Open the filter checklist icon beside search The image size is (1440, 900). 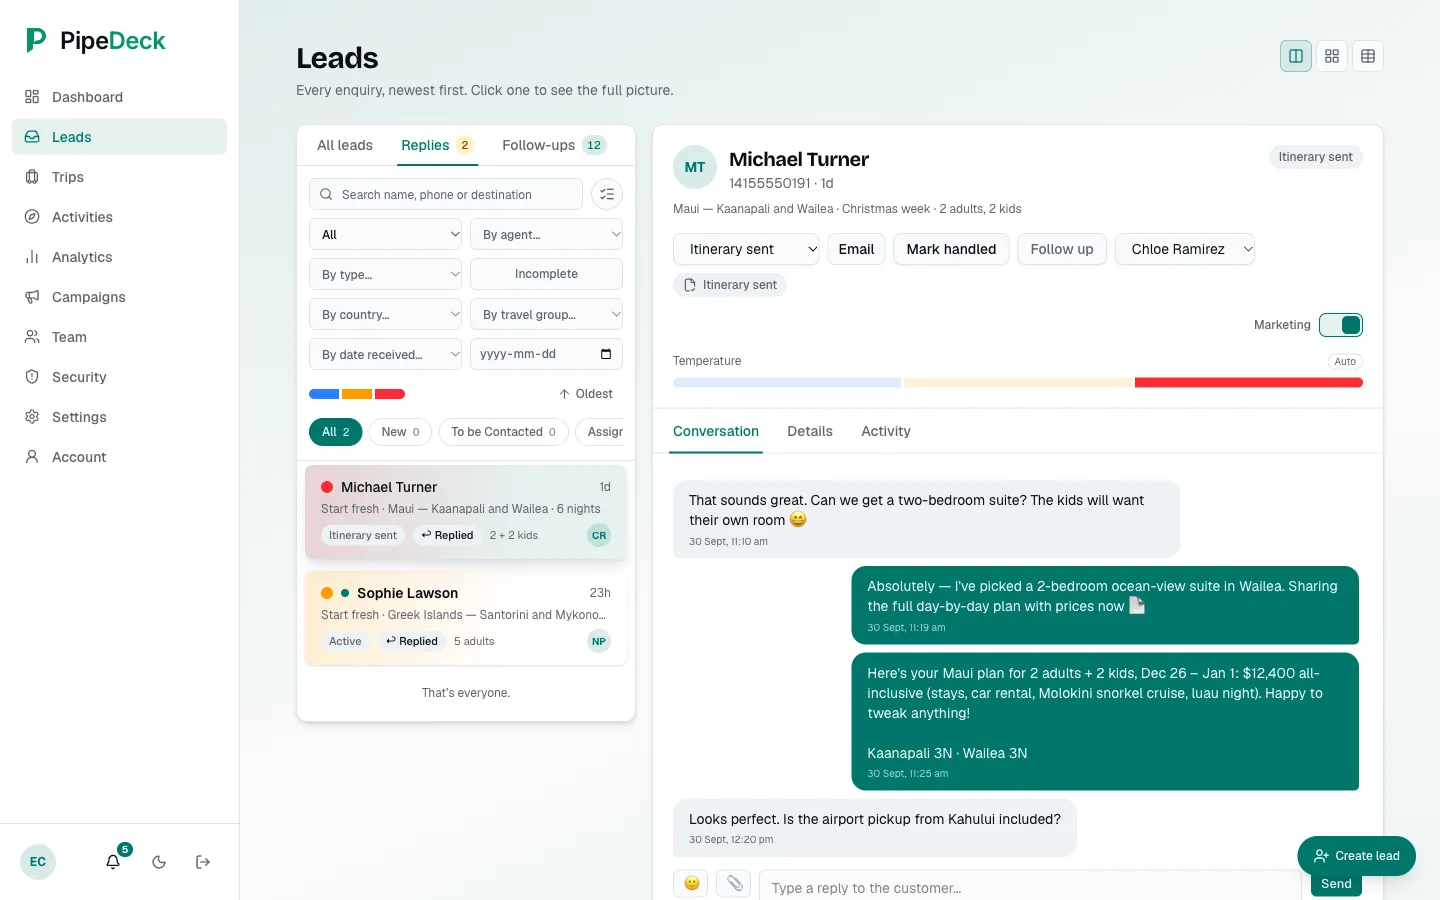607,194
